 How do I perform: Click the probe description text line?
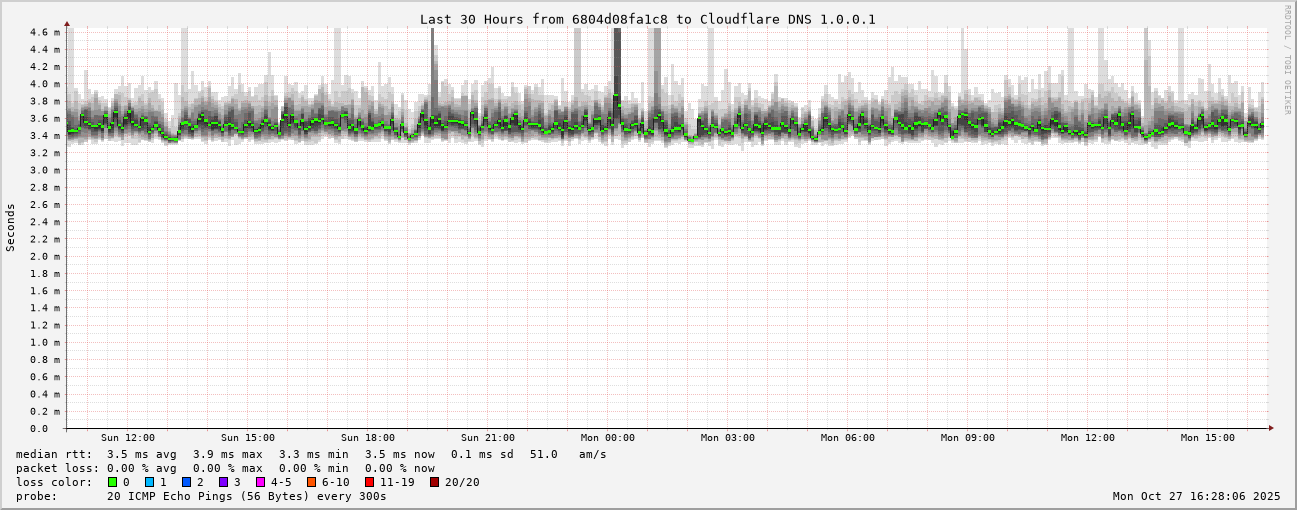[200, 496]
